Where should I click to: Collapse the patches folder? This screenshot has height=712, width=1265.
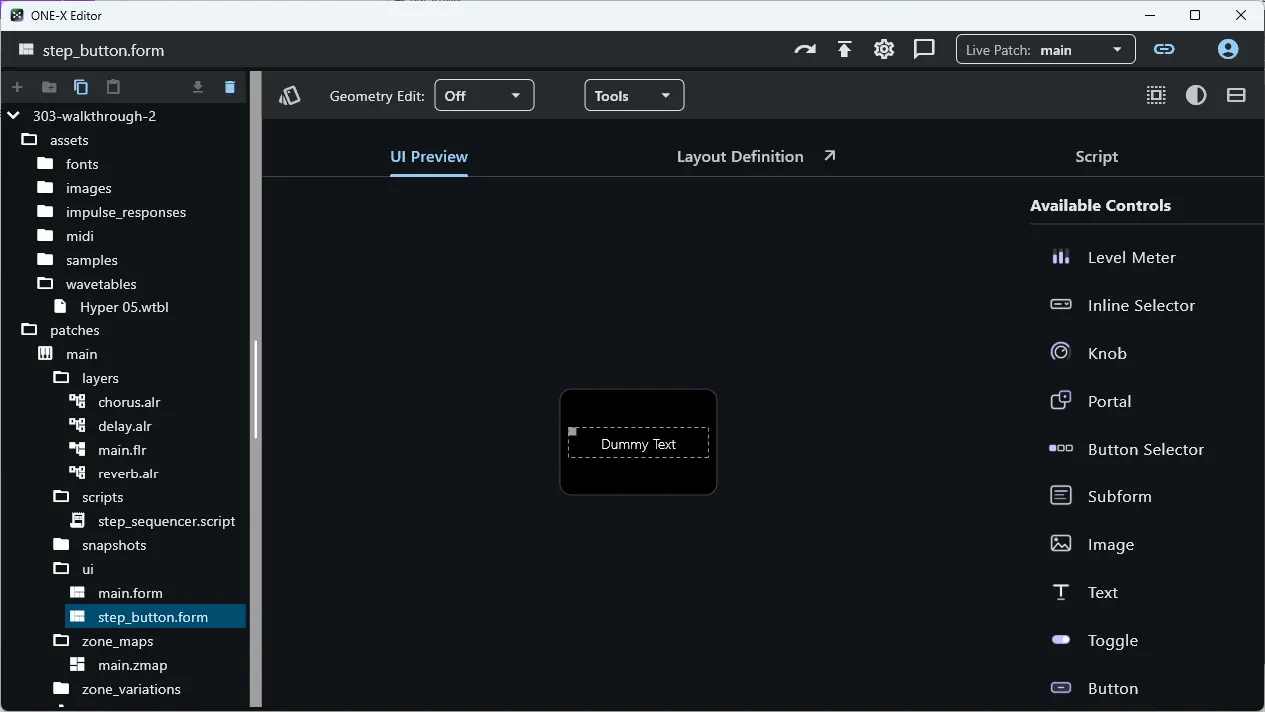[x=29, y=330]
